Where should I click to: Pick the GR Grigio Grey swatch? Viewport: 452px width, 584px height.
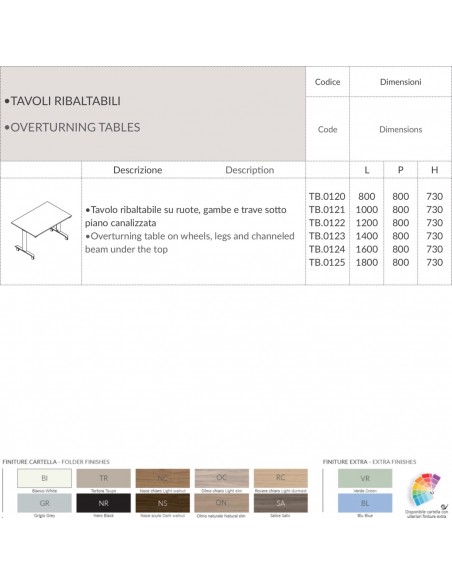pyautogui.click(x=44, y=503)
